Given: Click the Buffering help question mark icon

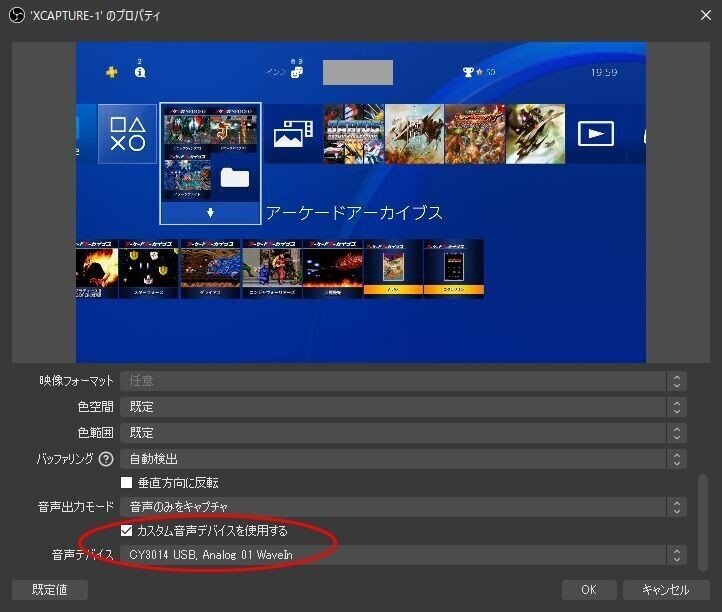Looking at the screenshot, I should [x=106, y=459].
